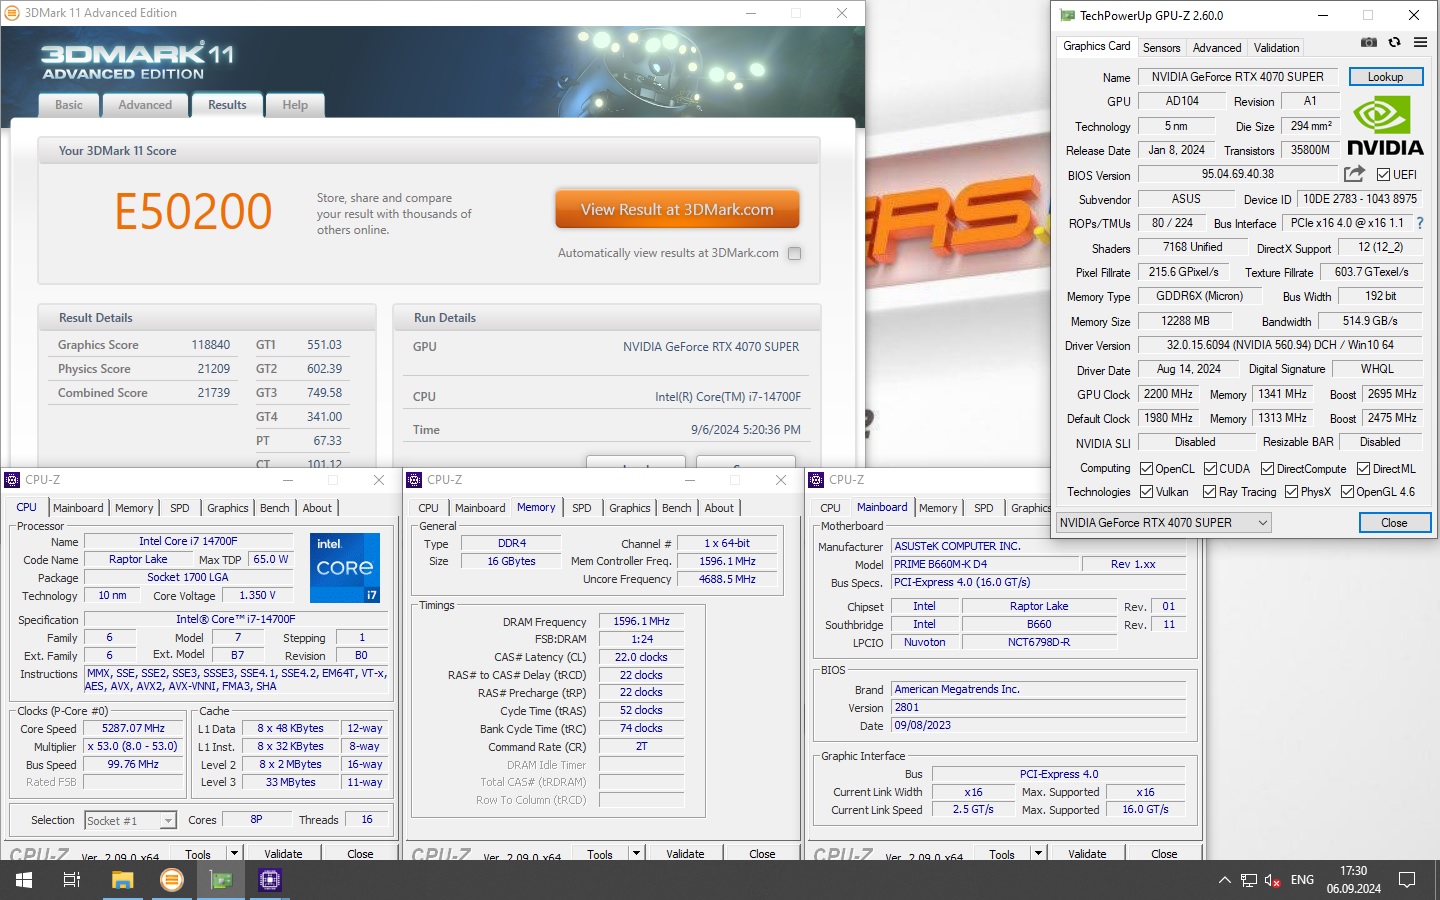Viewport: 1440px width, 900px height.
Task: Click the 3DMark 11 title bar icon
Action: click(x=12, y=13)
